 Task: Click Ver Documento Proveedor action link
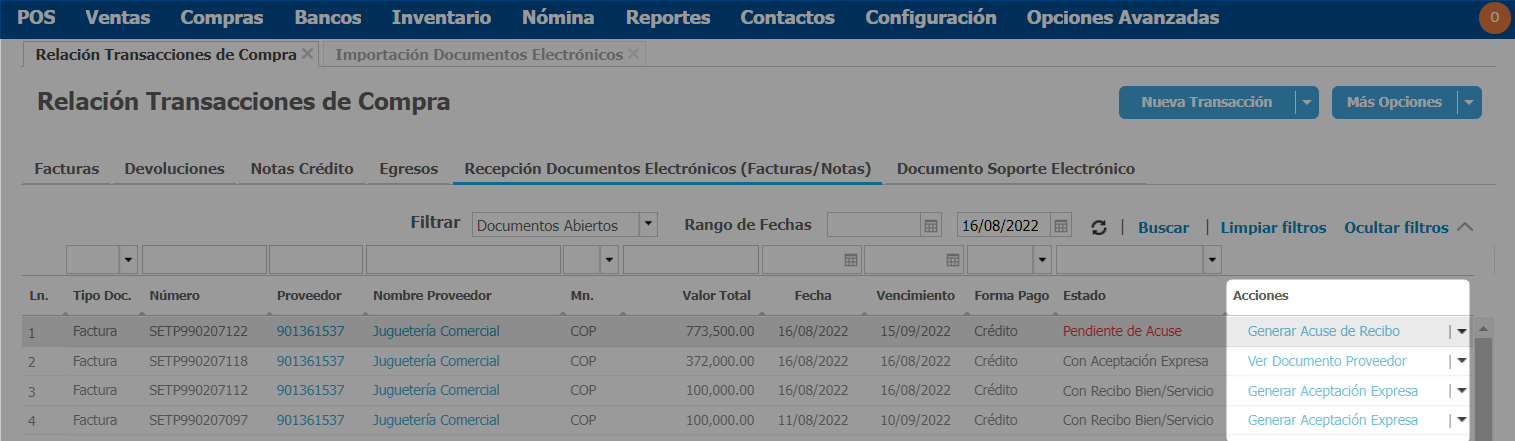(1327, 361)
